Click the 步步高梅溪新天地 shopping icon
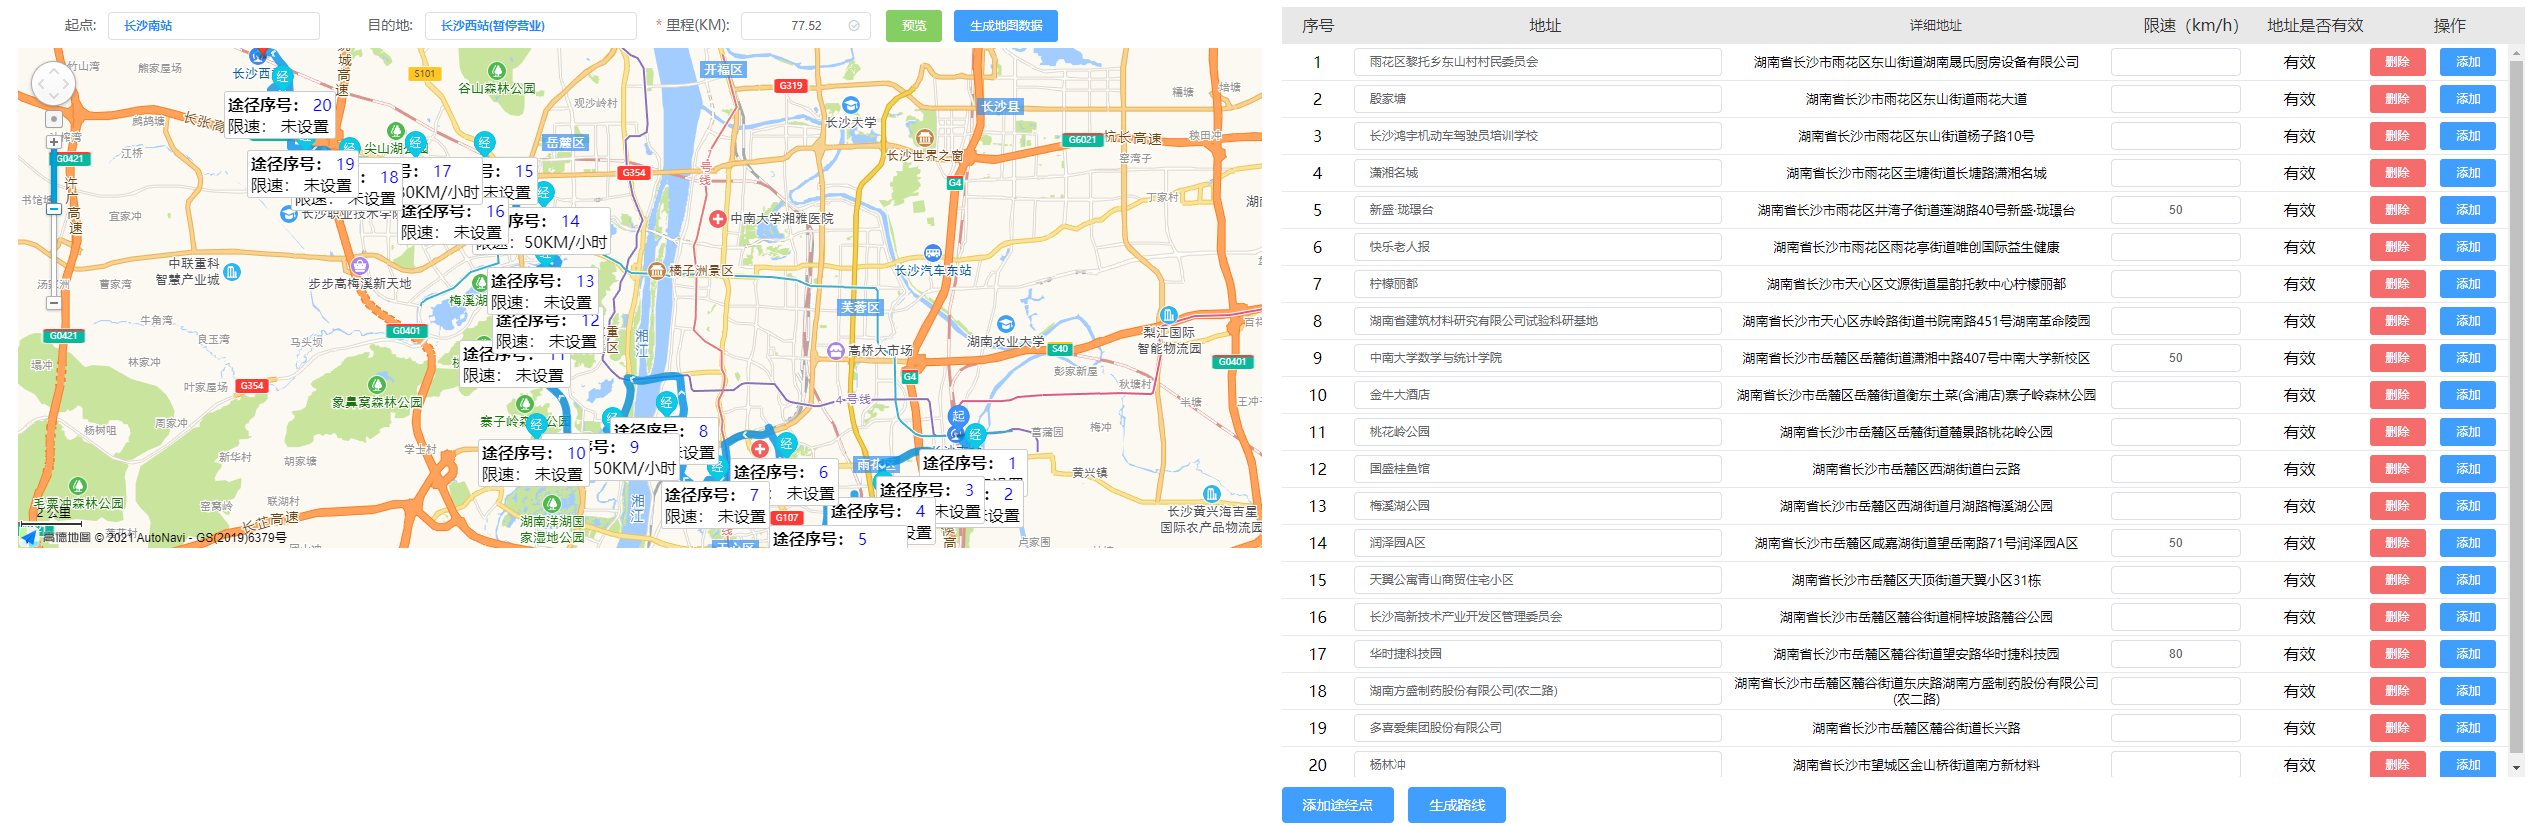 (x=360, y=267)
